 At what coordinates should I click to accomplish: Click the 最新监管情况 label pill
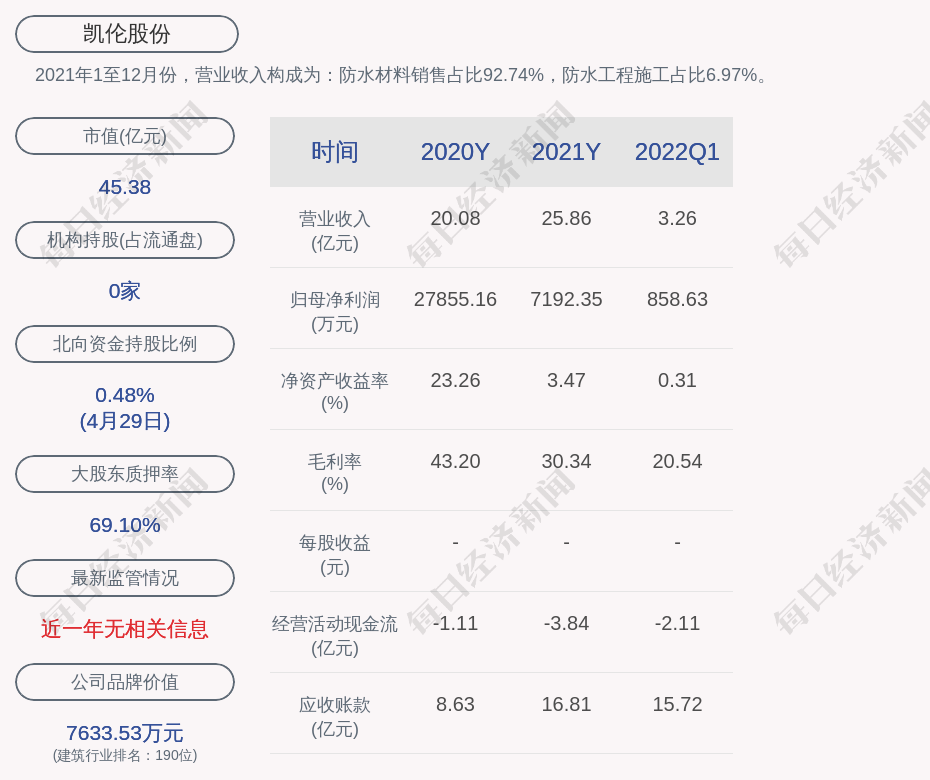coord(125,578)
